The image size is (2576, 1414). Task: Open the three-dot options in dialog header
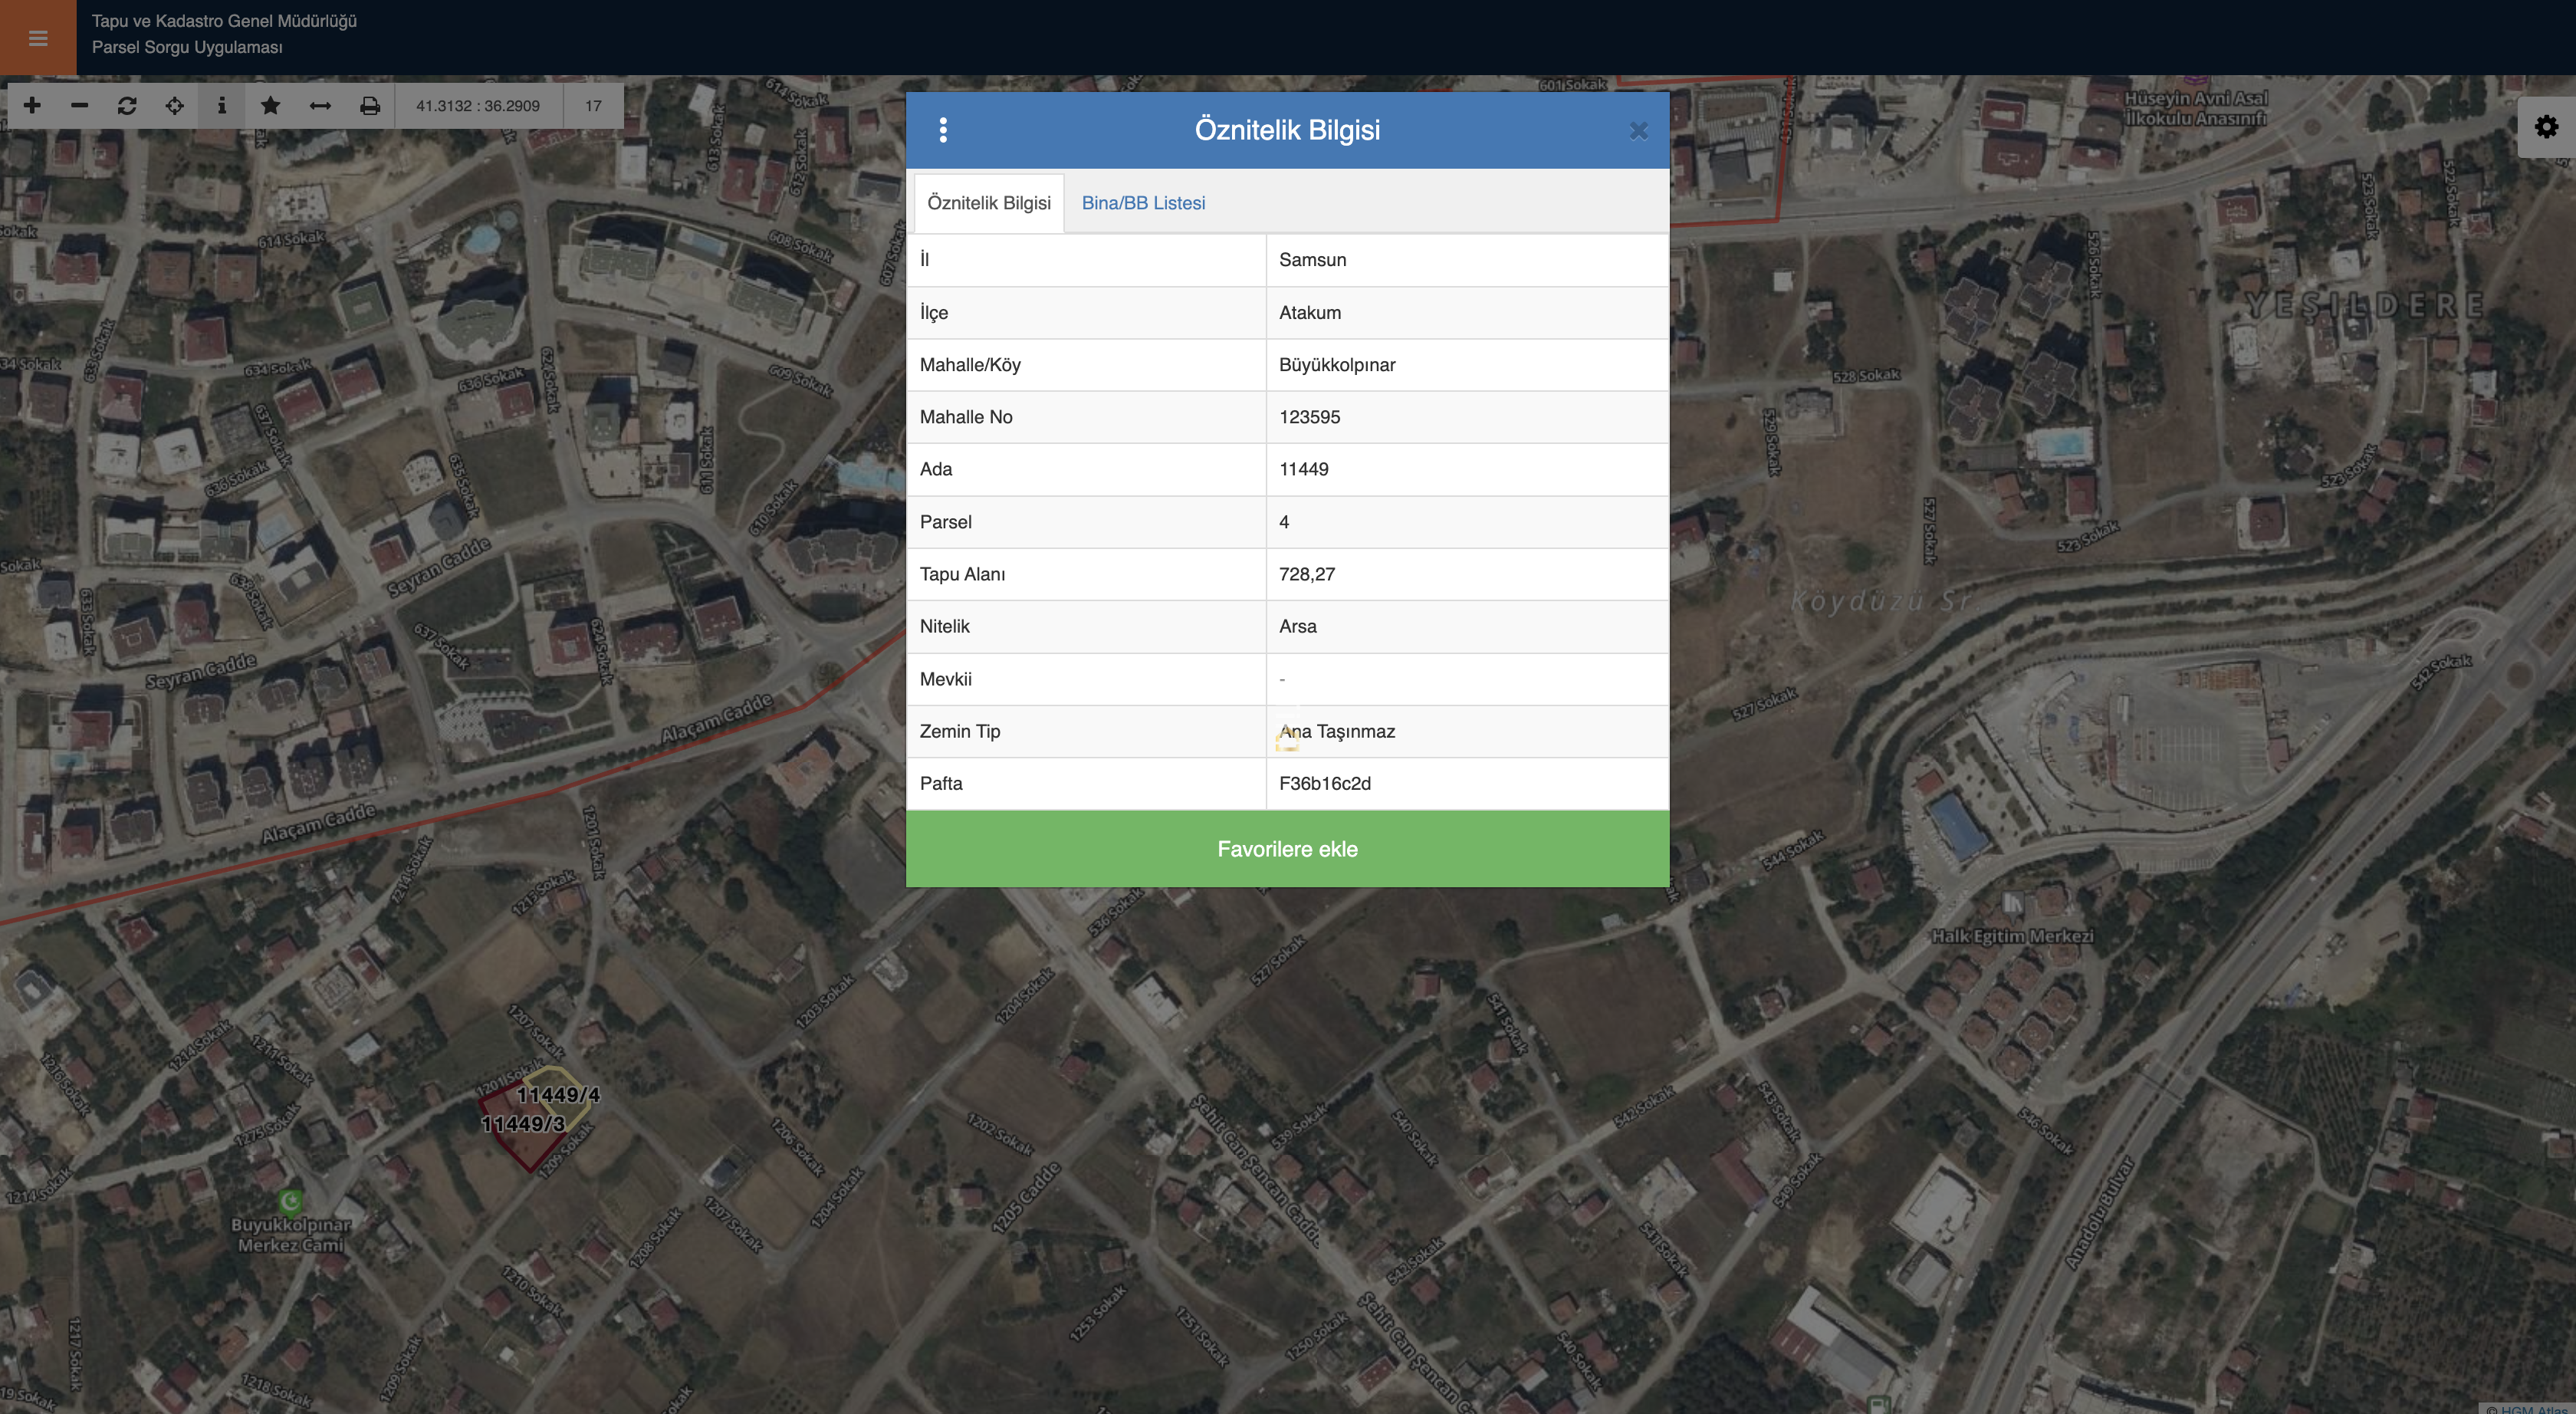pos(943,130)
